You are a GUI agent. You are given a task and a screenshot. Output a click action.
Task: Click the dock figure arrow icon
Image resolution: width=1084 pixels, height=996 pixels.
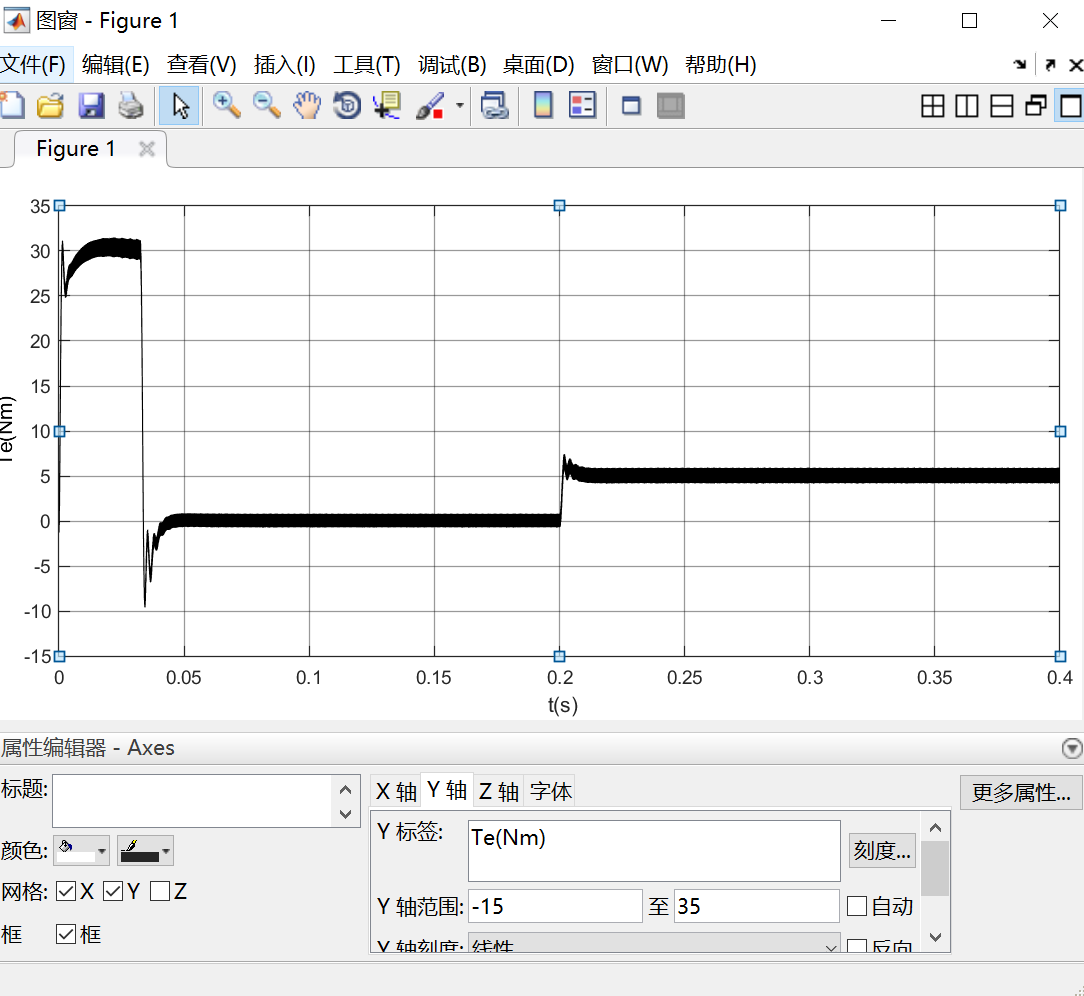click(1020, 65)
